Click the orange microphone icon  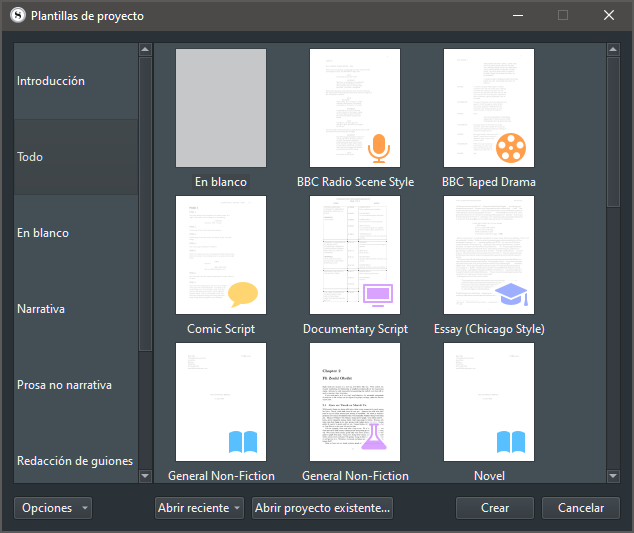[379, 148]
